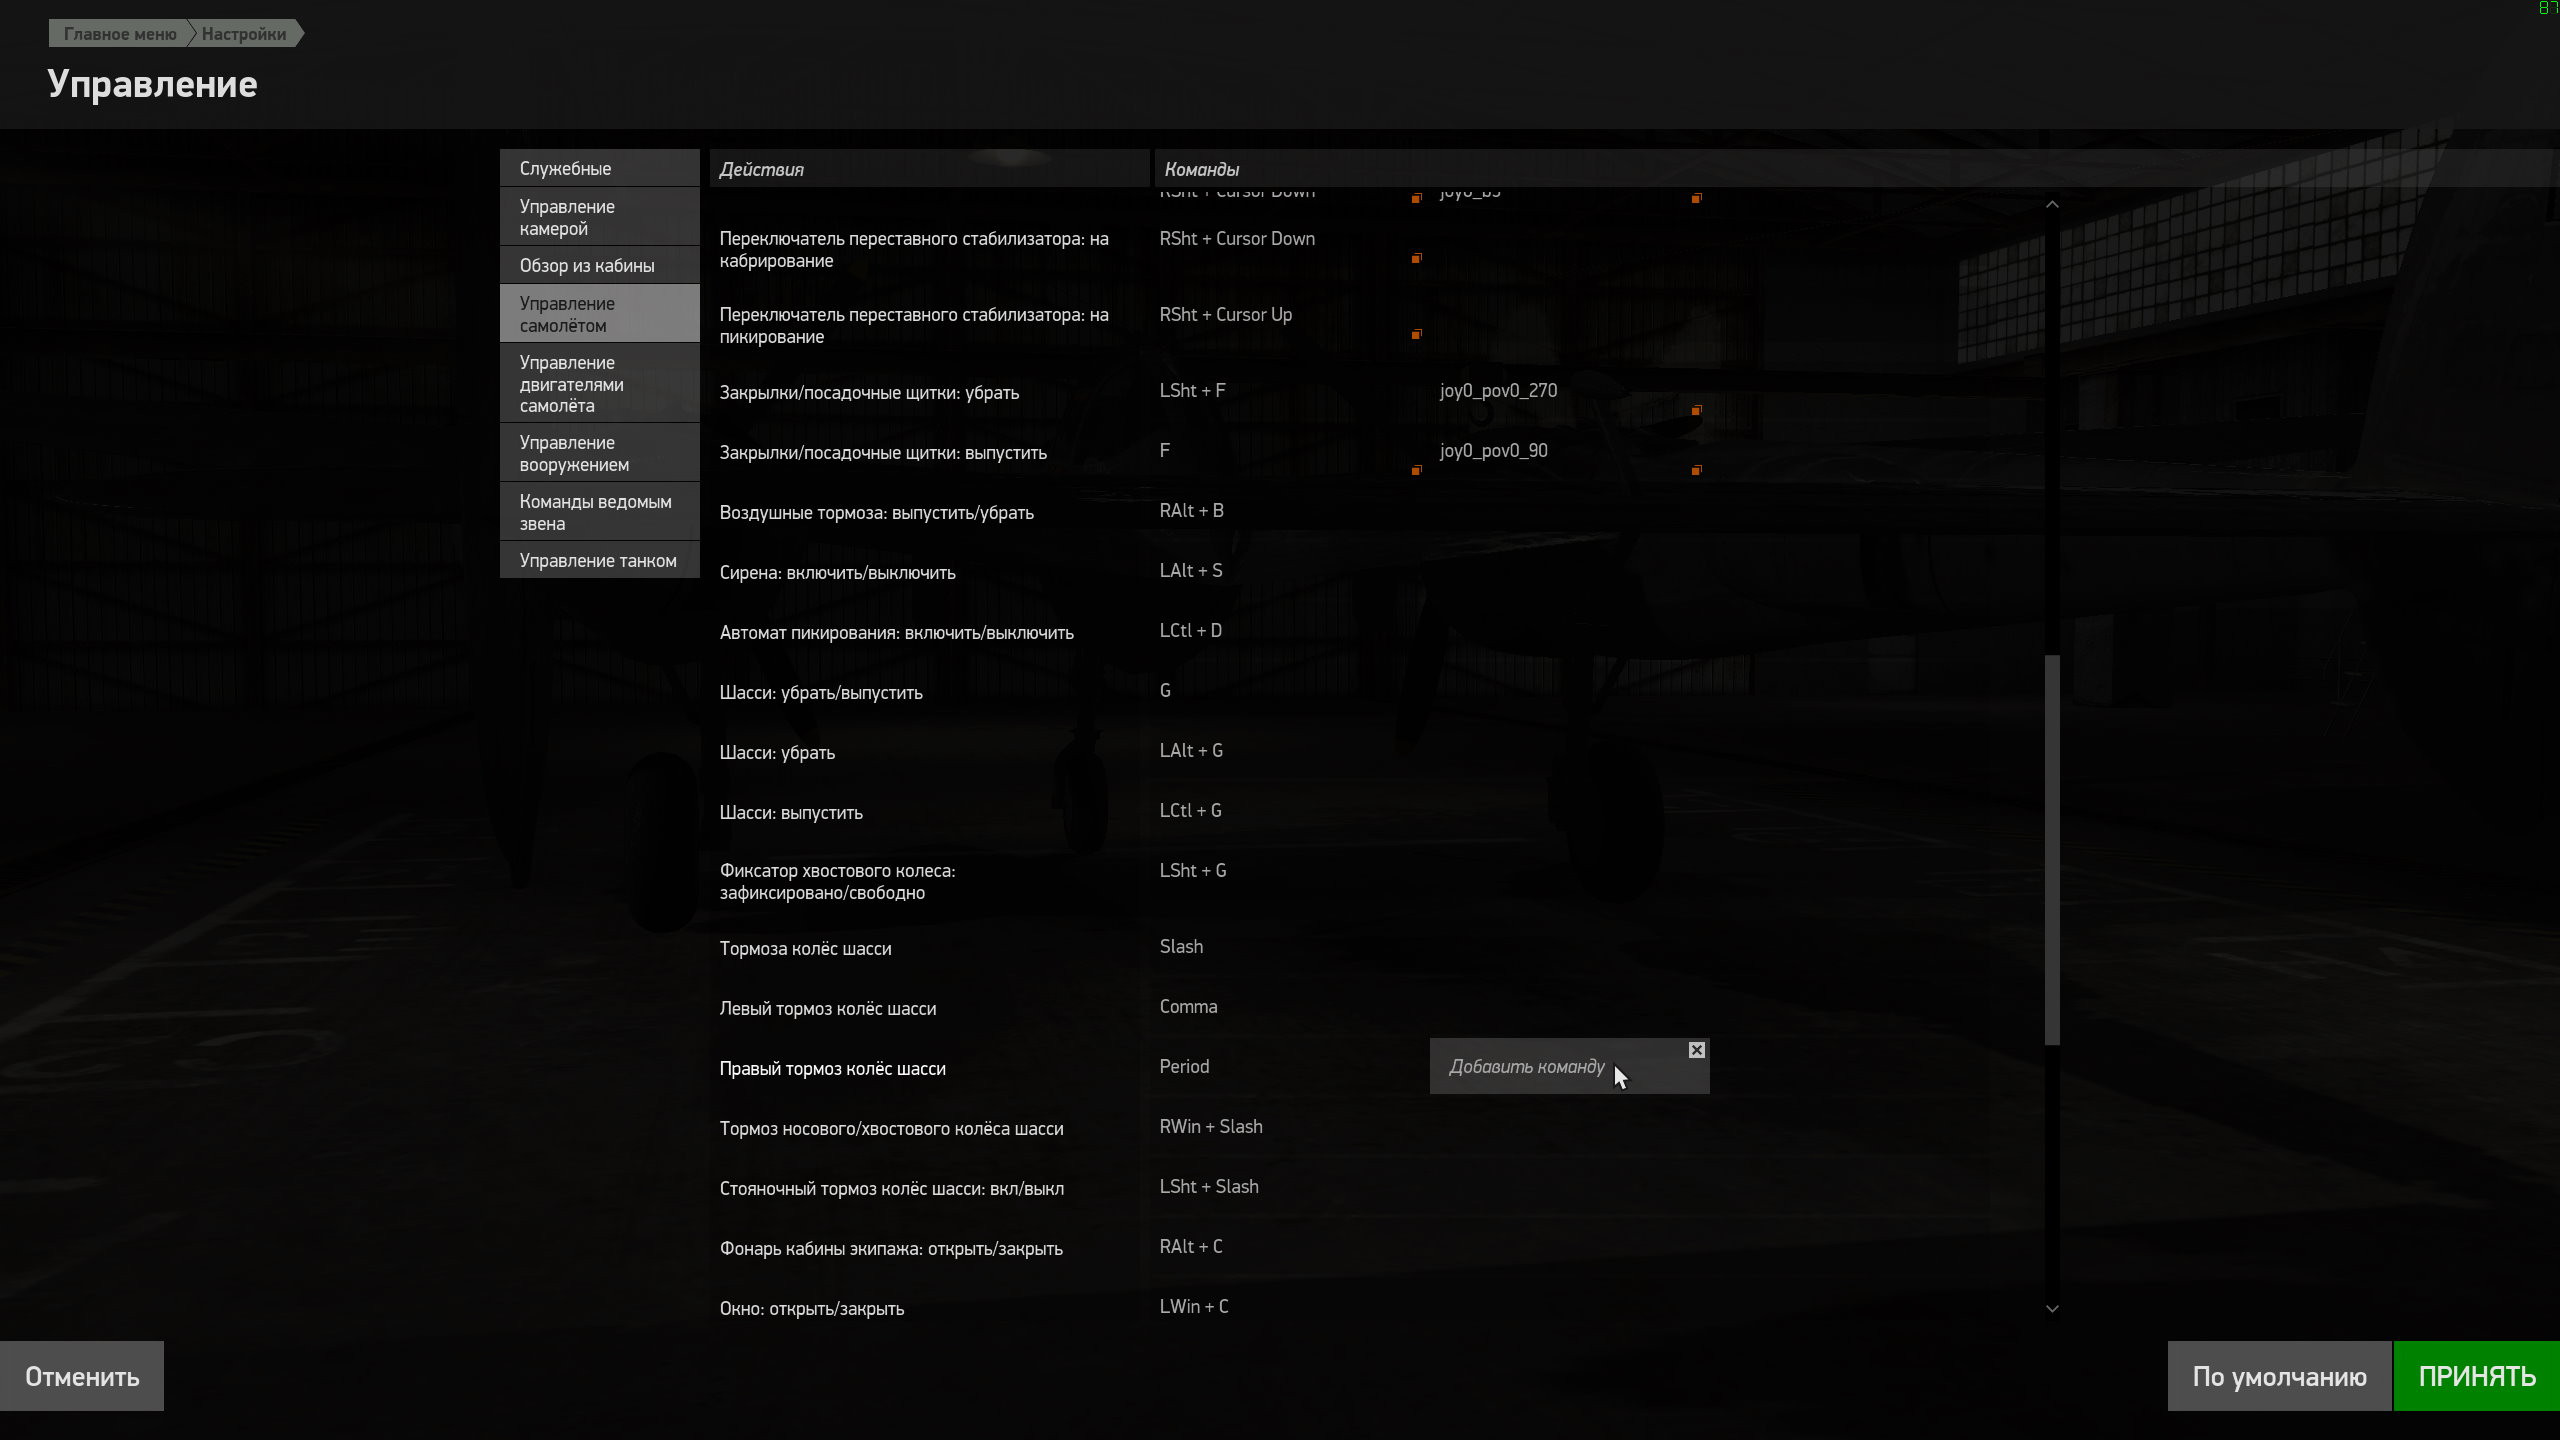Click the vertical scrollbar thumb of the commands list
The height and width of the screenshot is (1440, 2560).
2052,850
